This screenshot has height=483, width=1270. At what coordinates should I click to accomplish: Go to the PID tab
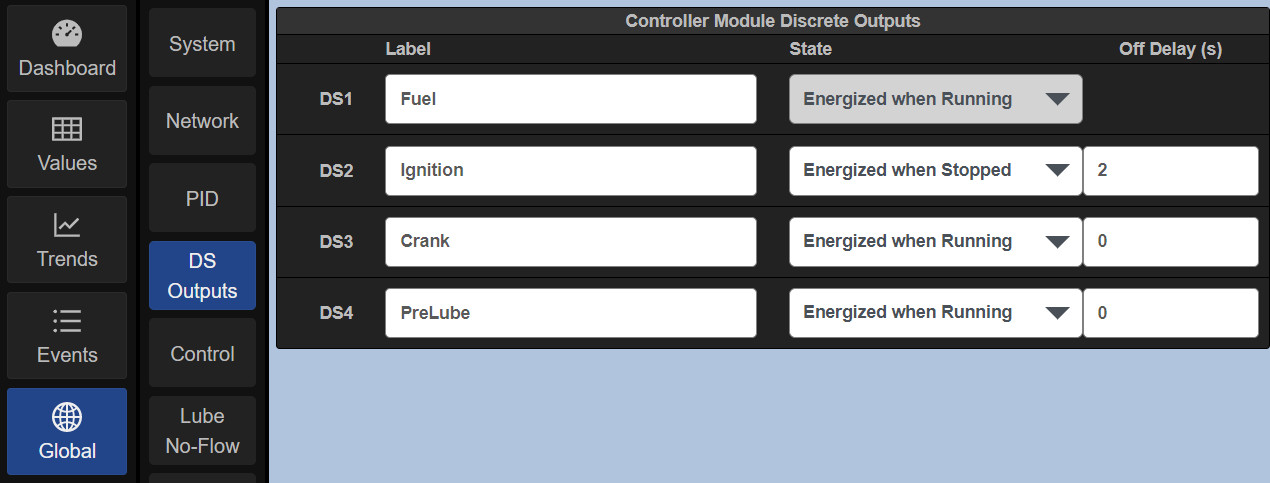(x=202, y=199)
